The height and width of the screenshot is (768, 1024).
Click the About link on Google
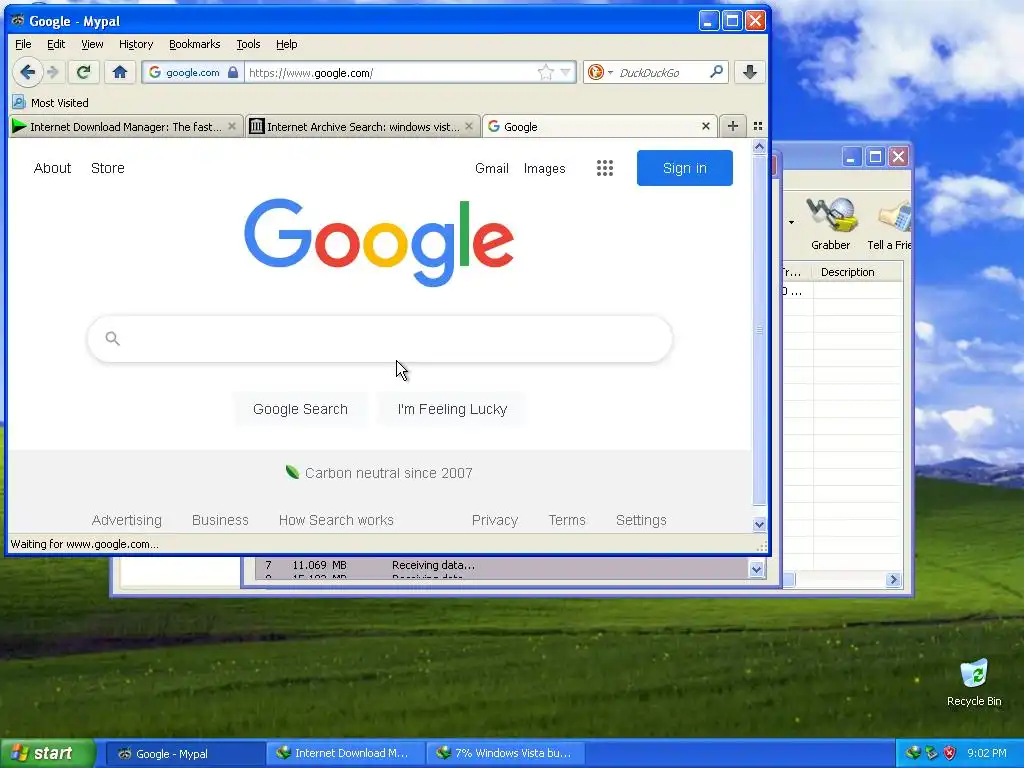52,168
